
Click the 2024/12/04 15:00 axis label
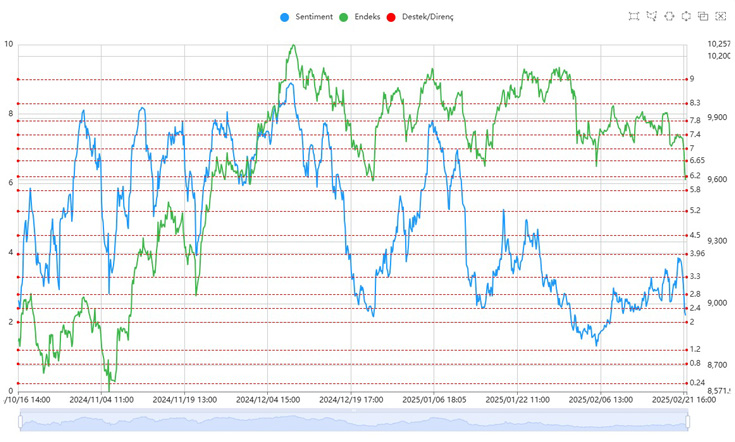click(x=268, y=399)
